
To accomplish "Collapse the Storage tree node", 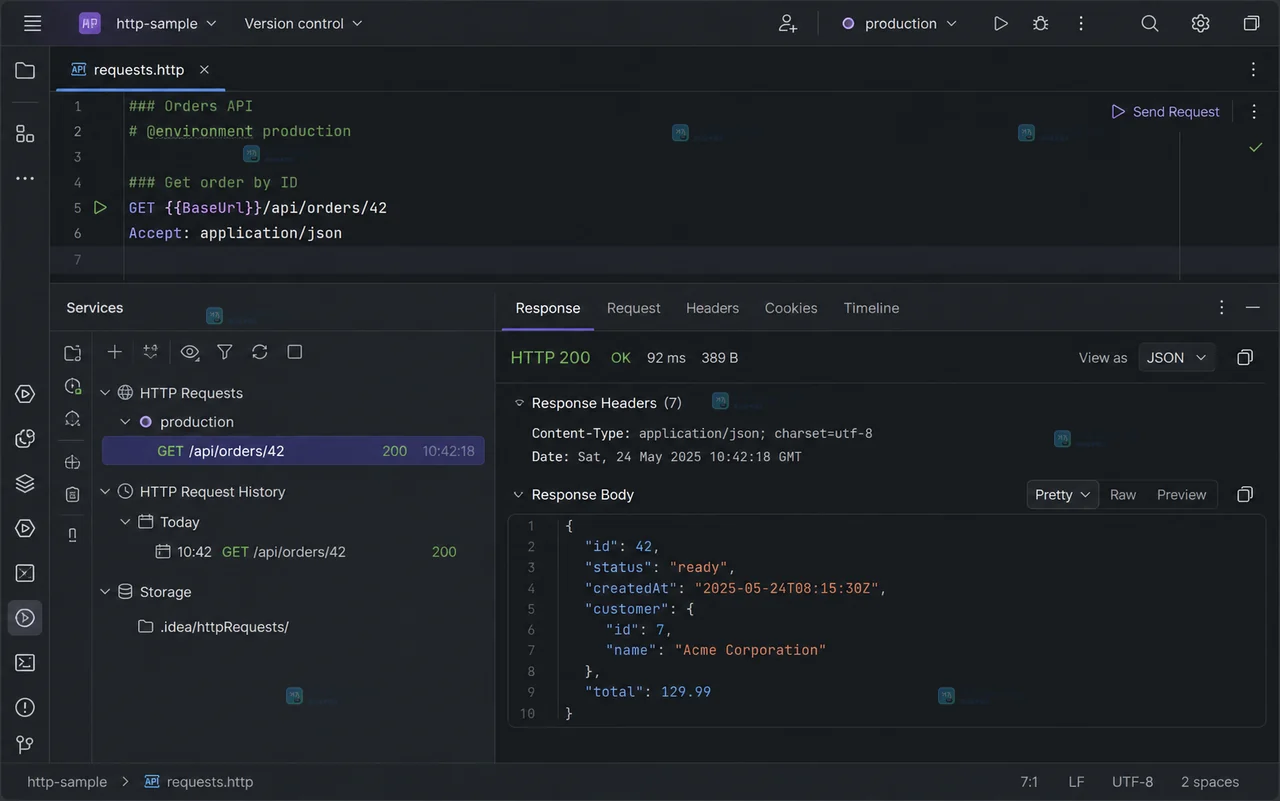I will click(x=105, y=592).
